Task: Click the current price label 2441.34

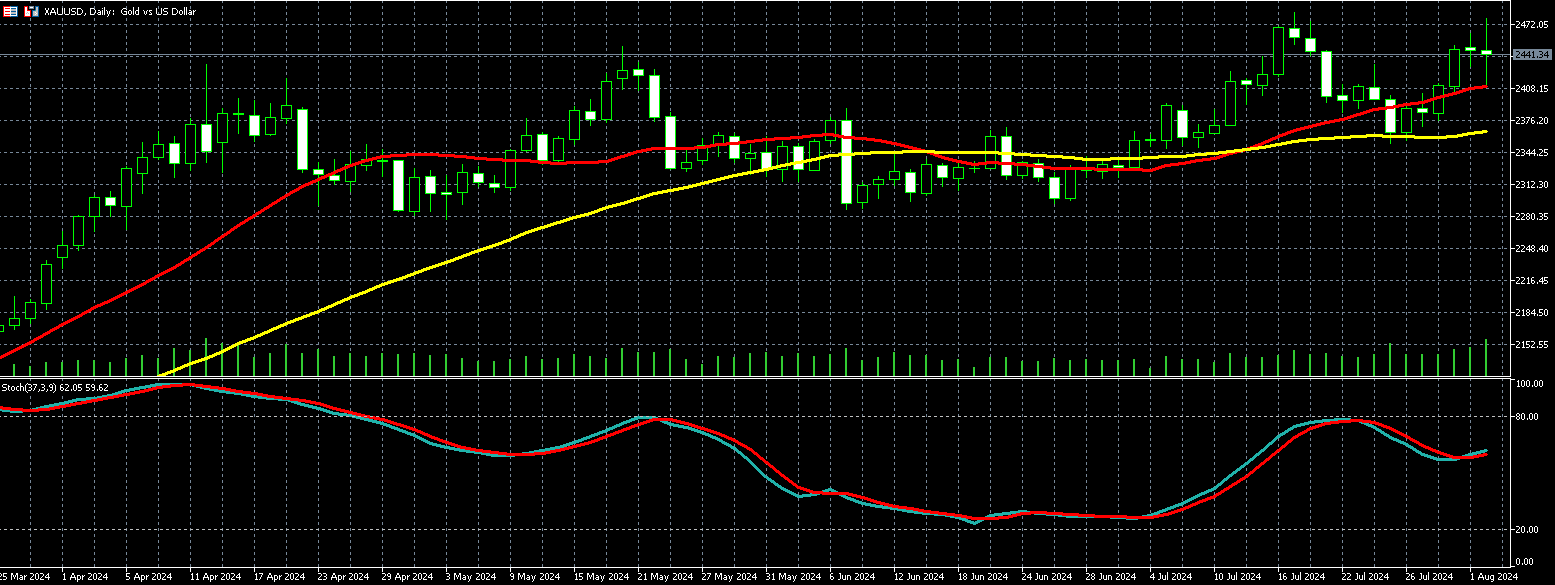Action: point(1531,54)
